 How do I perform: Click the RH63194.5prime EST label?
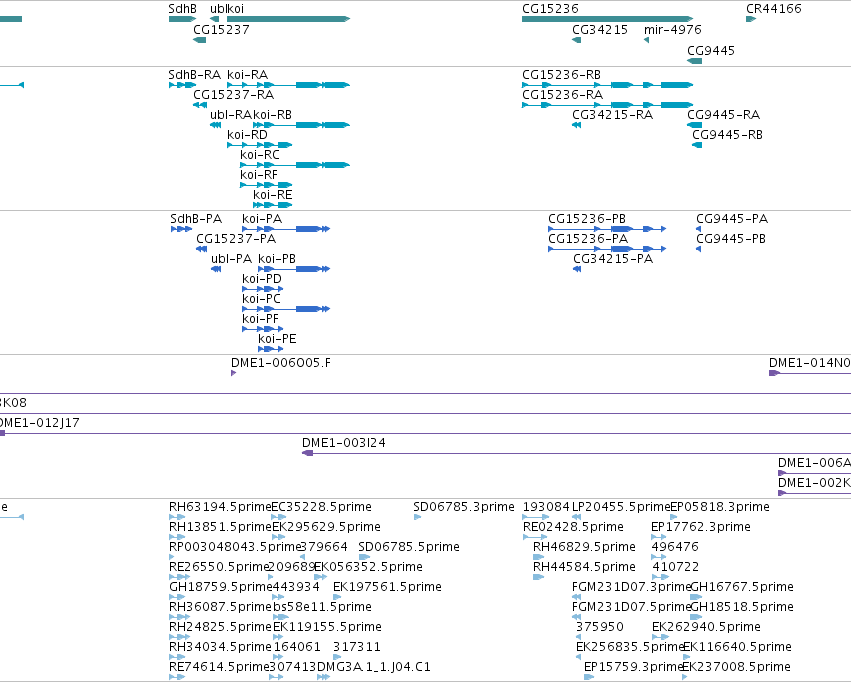click(220, 507)
